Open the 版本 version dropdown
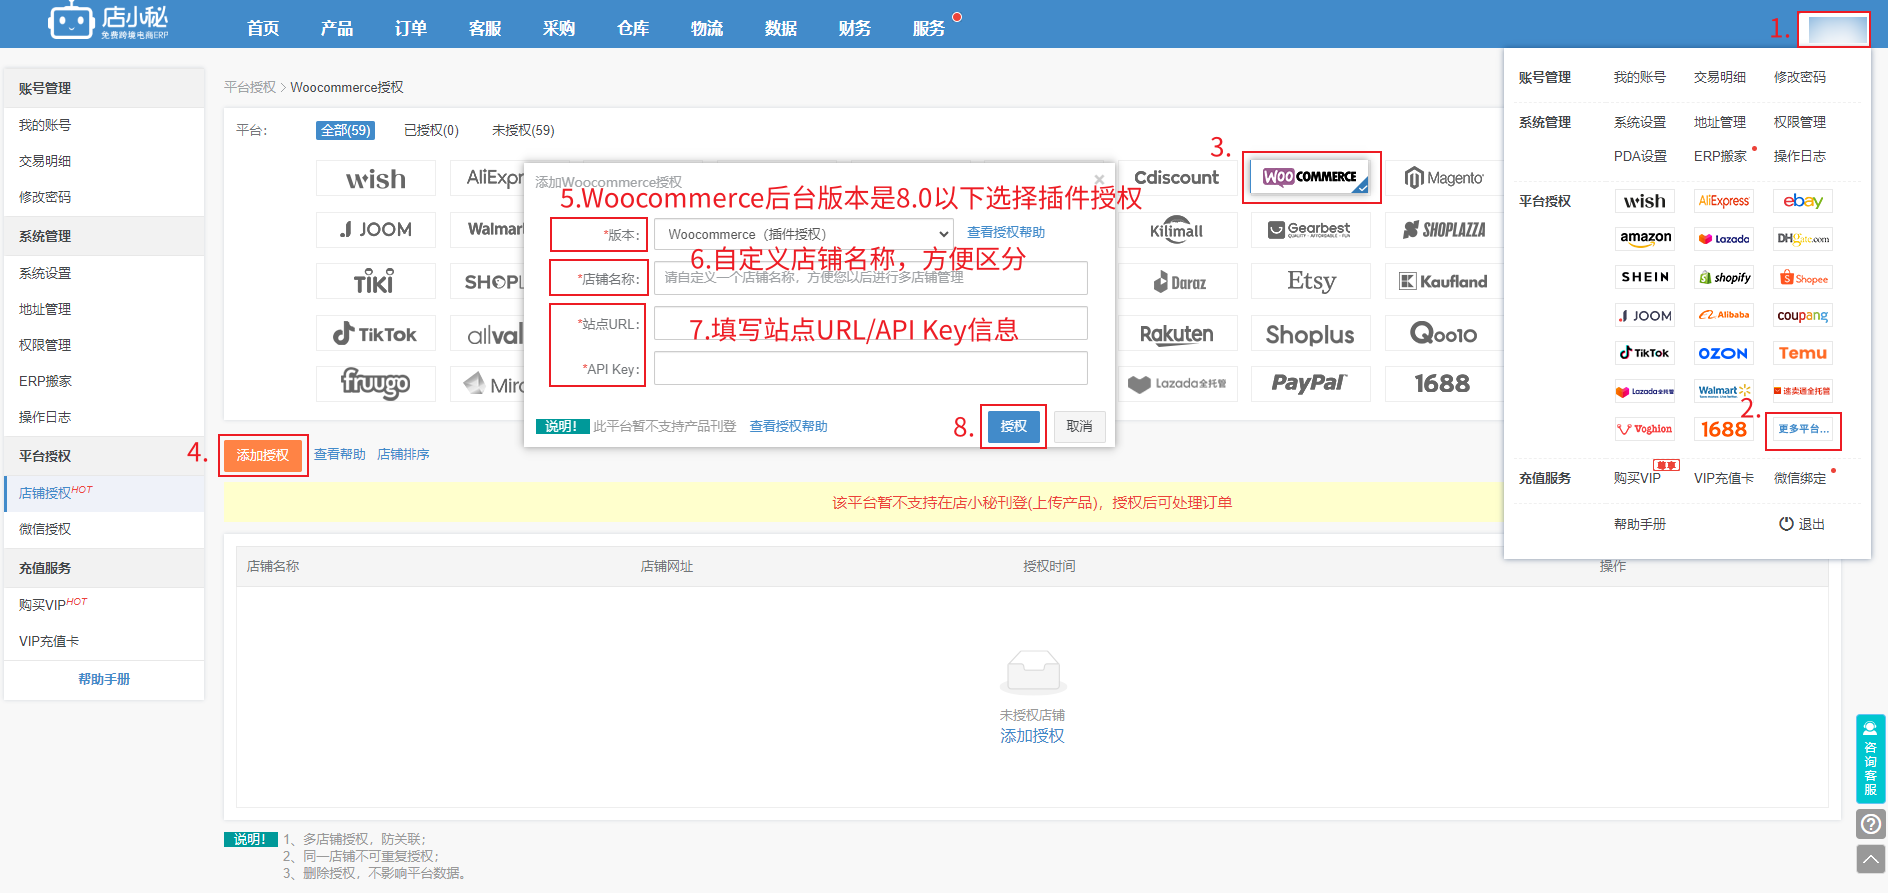Viewport: 1888px width, 893px height. click(x=804, y=234)
